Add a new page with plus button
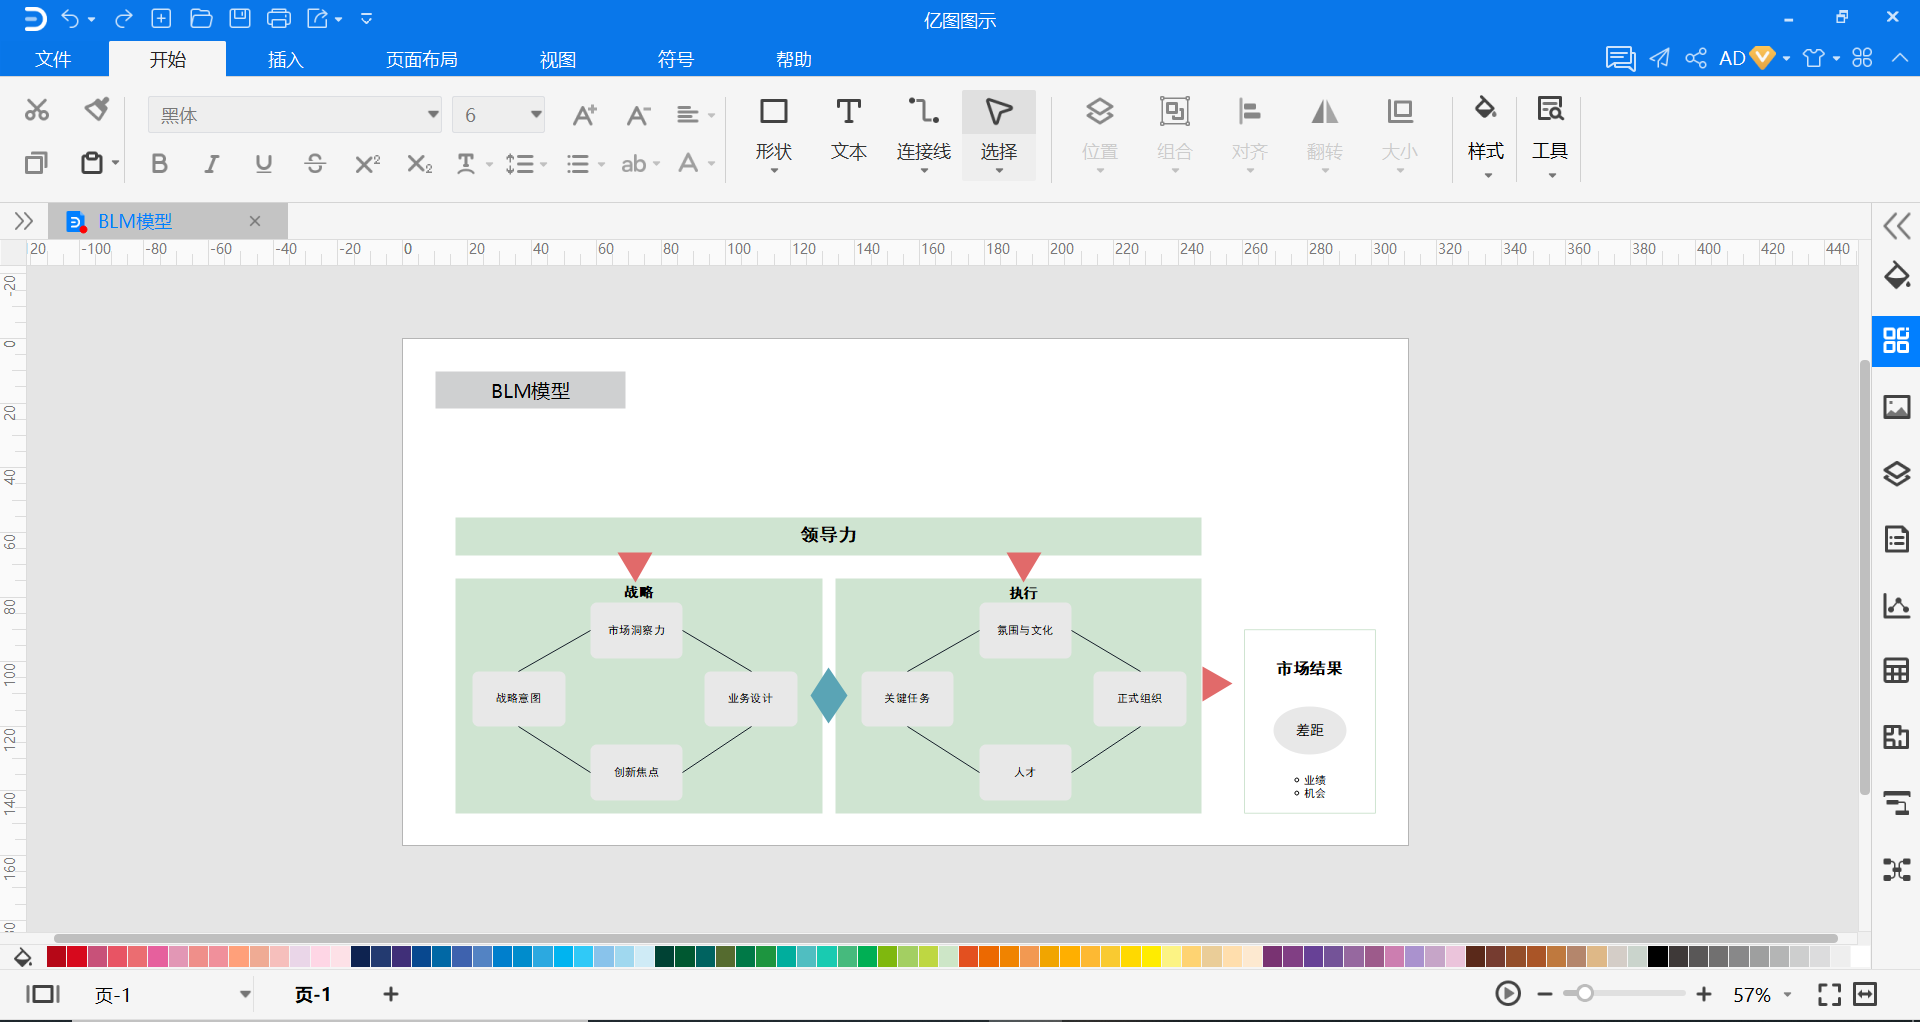Image resolution: width=1920 pixels, height=1022 pixels. (391, 993)
